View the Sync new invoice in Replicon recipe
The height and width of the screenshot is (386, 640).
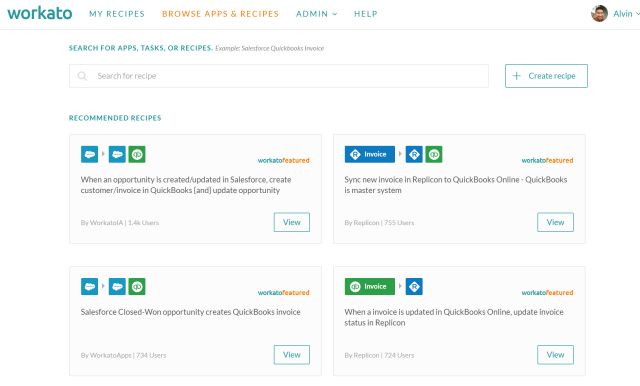coord(555,222)
